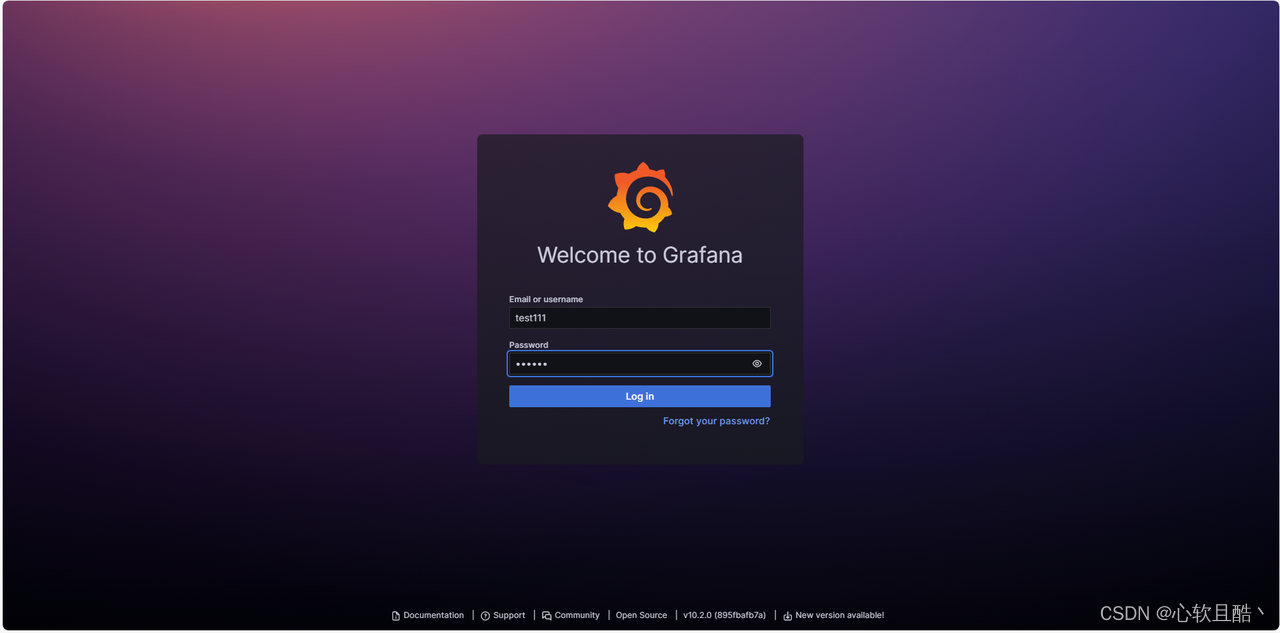Open the Documentation link
Image resolution: width=1280 pixels, height=633 pixels.
click(433, 615)
